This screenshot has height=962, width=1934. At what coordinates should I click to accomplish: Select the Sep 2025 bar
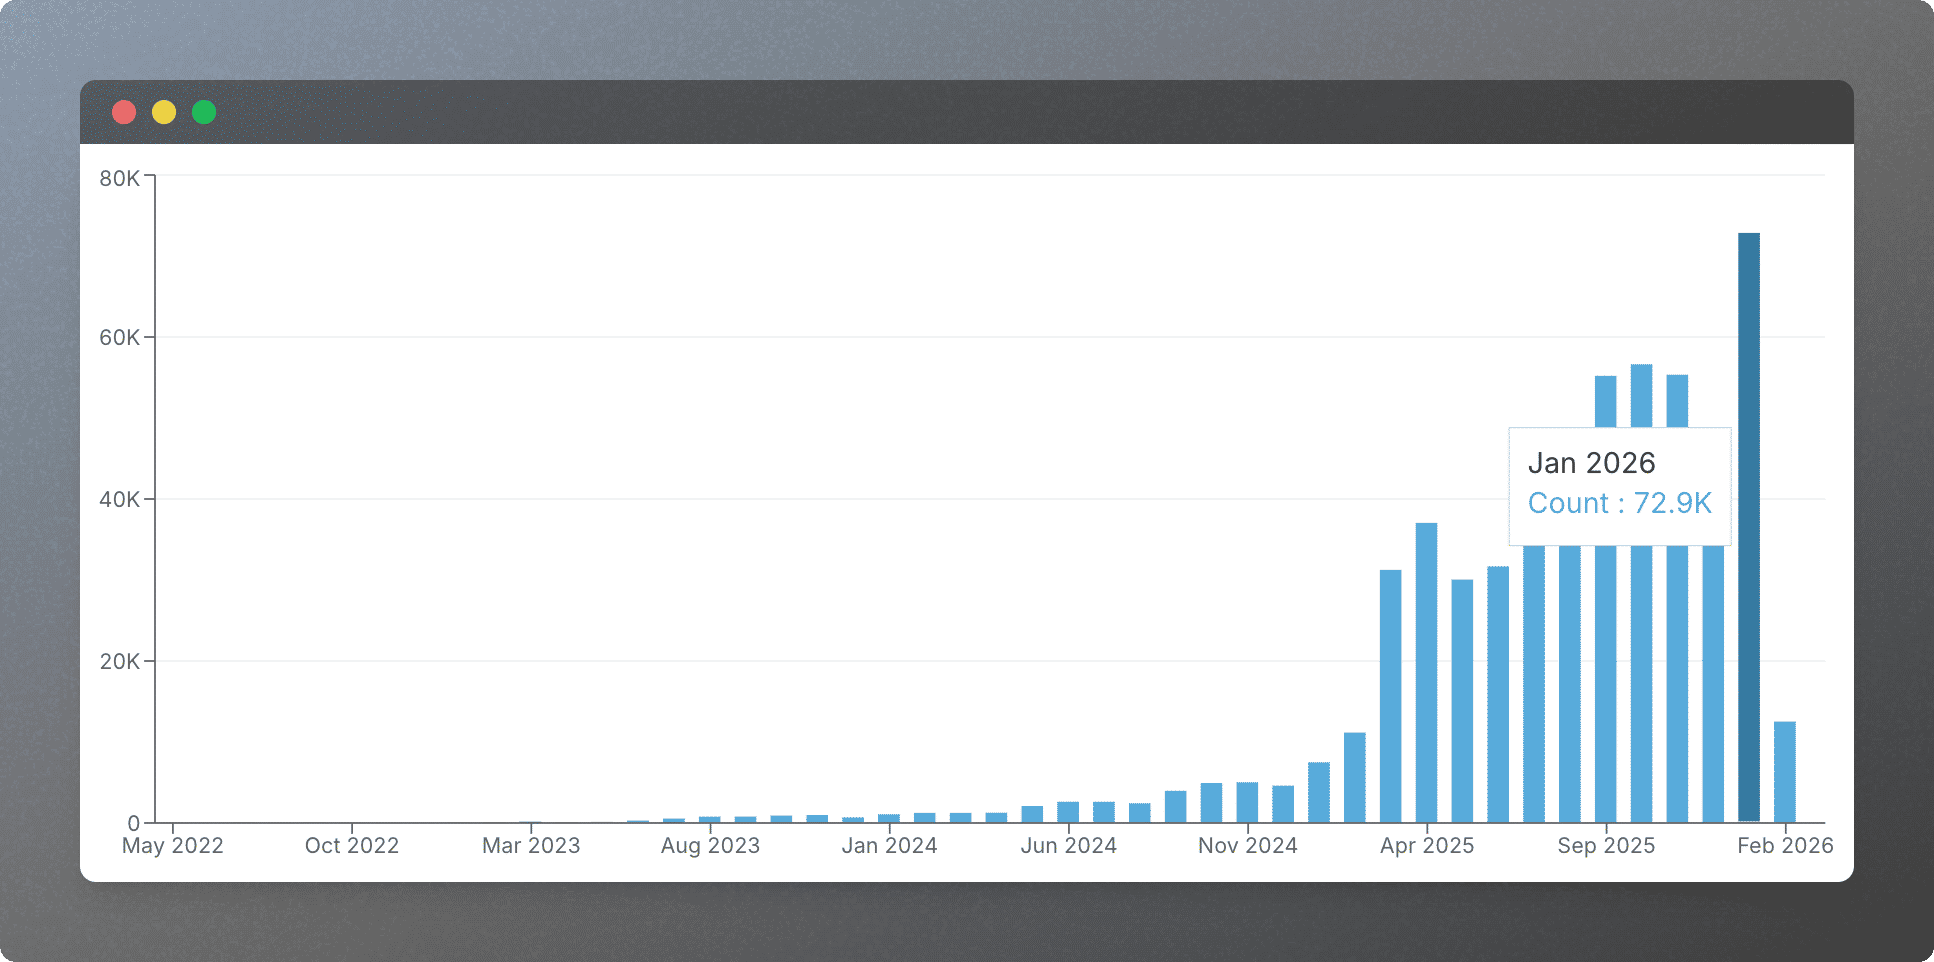(1605, 400)
